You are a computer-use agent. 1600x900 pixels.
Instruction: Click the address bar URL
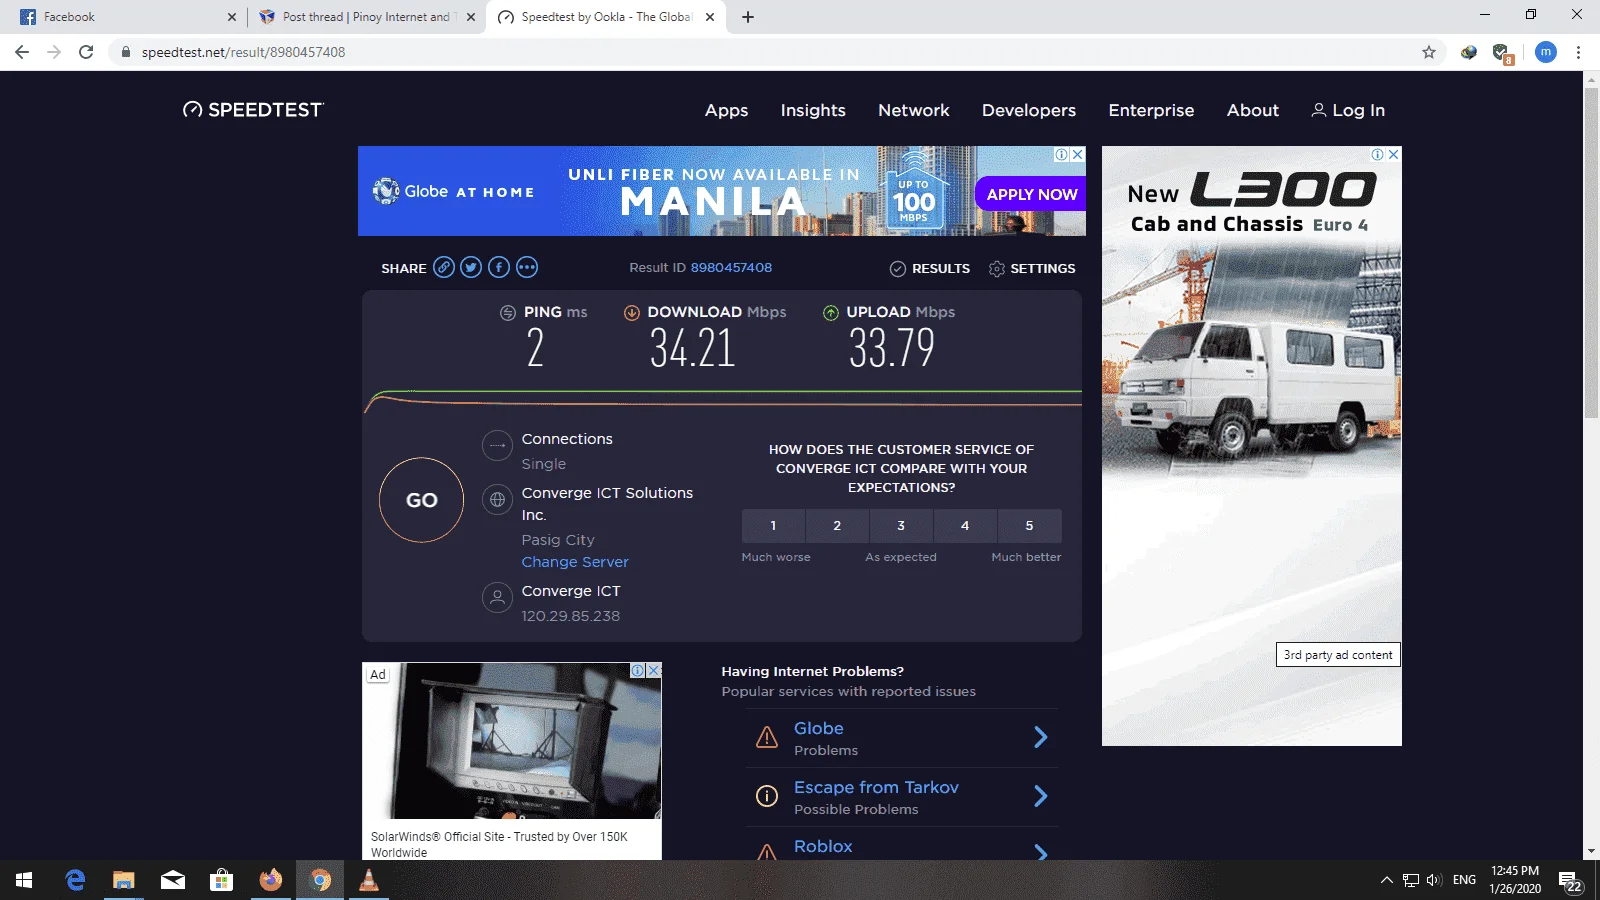pos(243,52)
